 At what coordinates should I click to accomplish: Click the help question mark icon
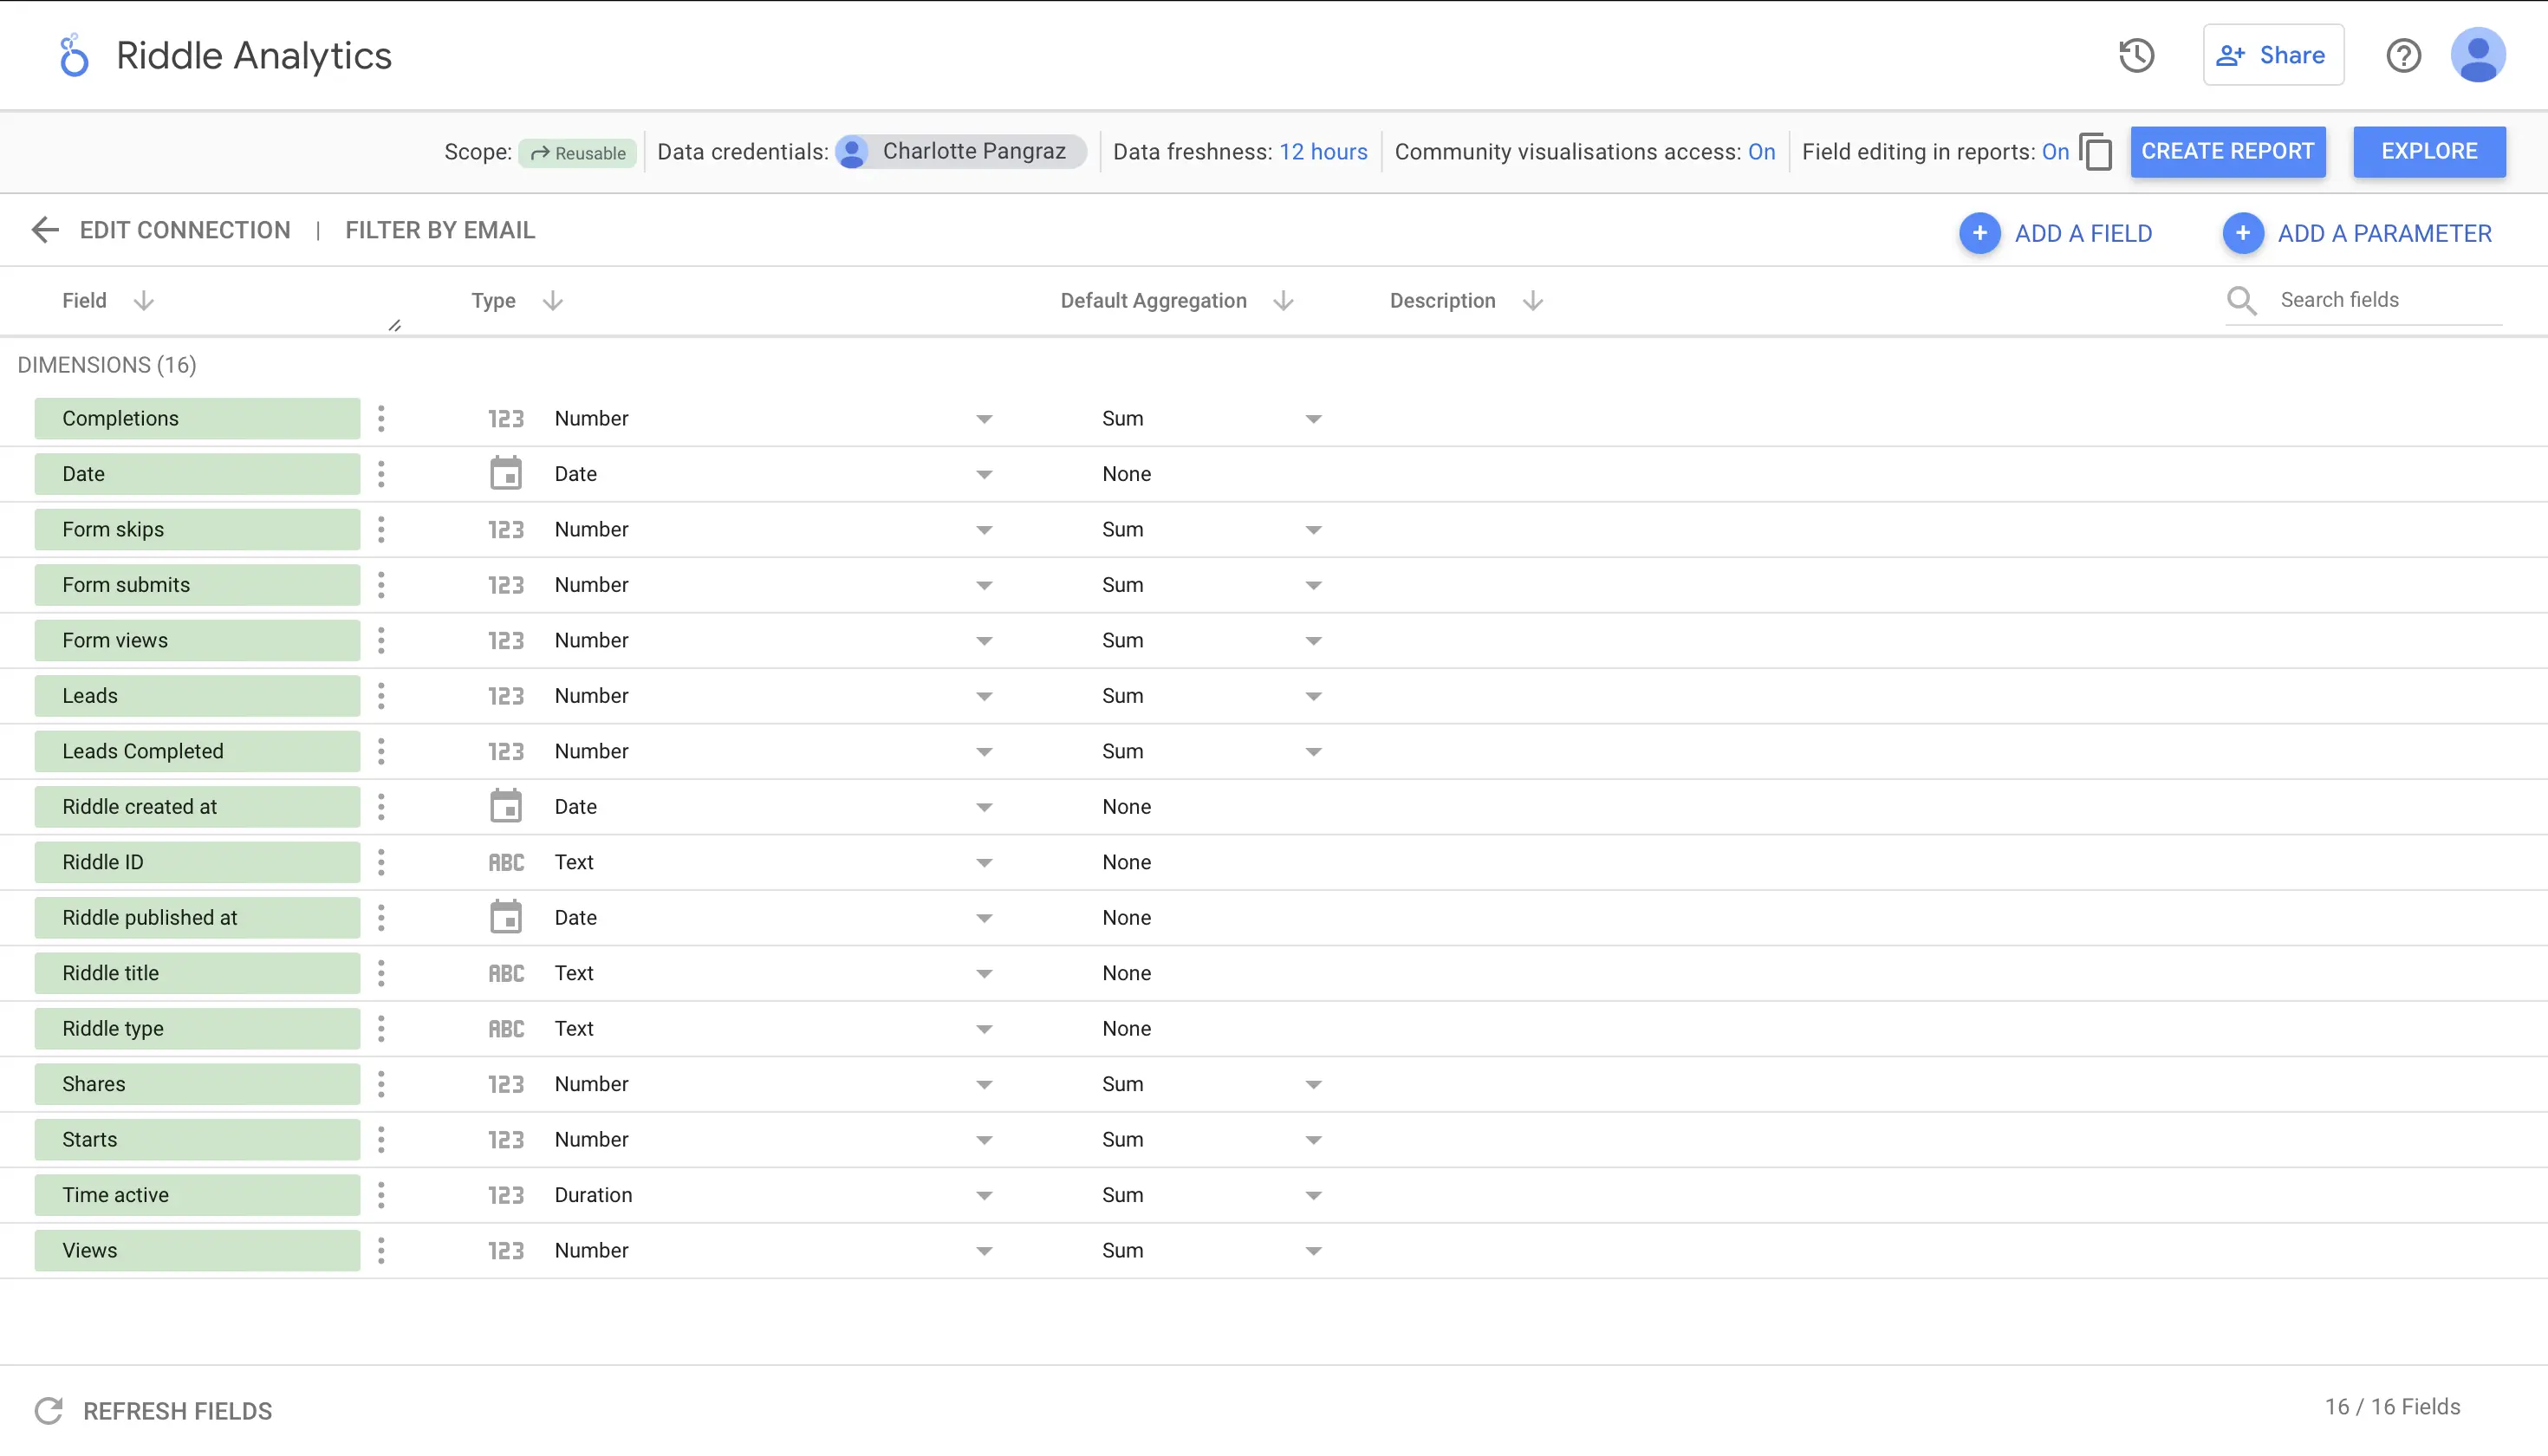pos(2402,56)
